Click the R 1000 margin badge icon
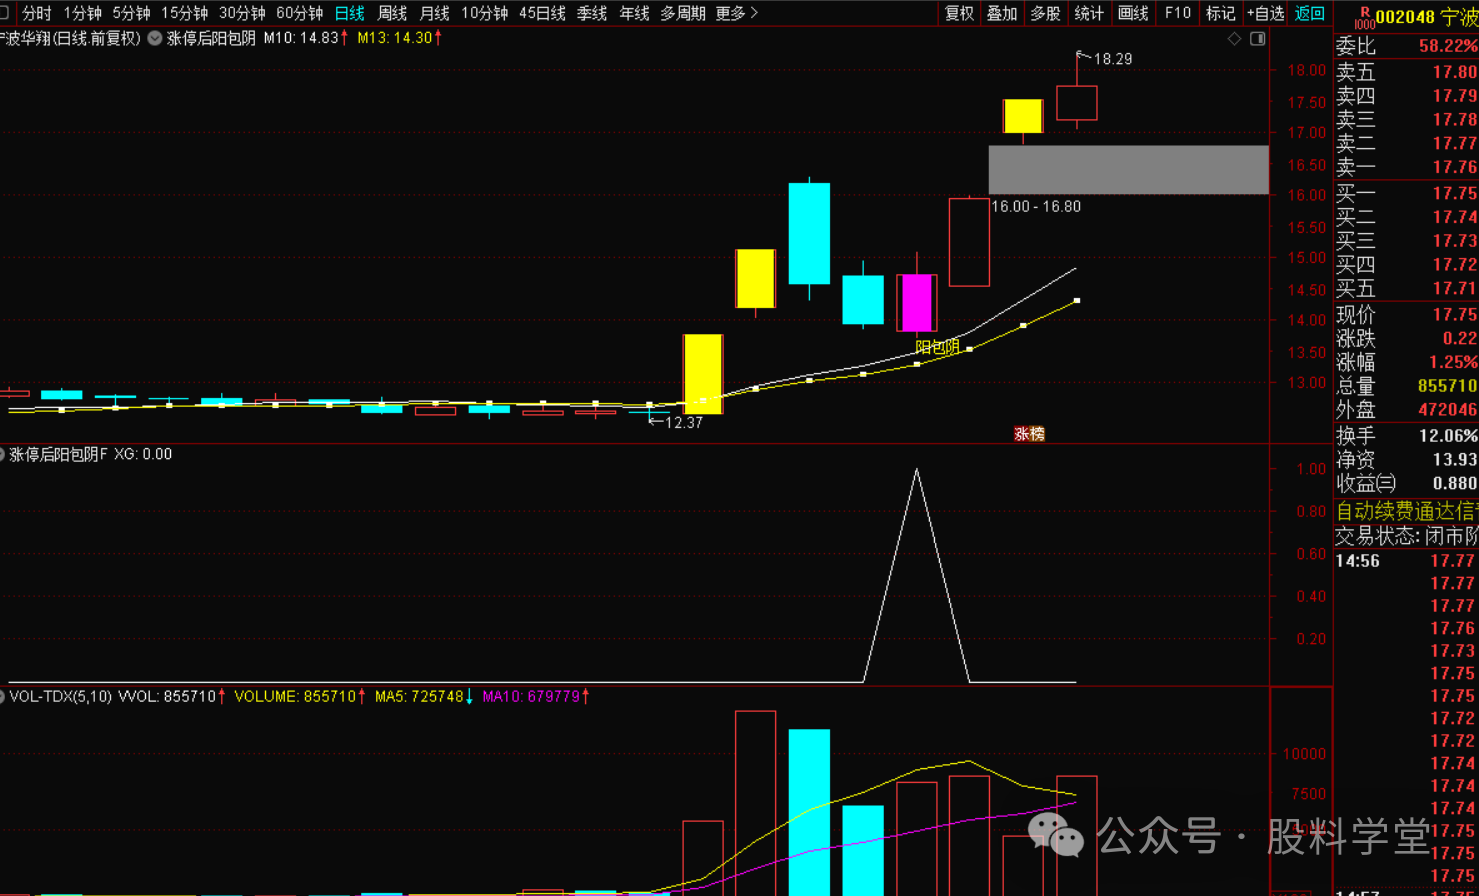Image resolution: width=1479 pixels, height=896 pixels. [1364, 18]
